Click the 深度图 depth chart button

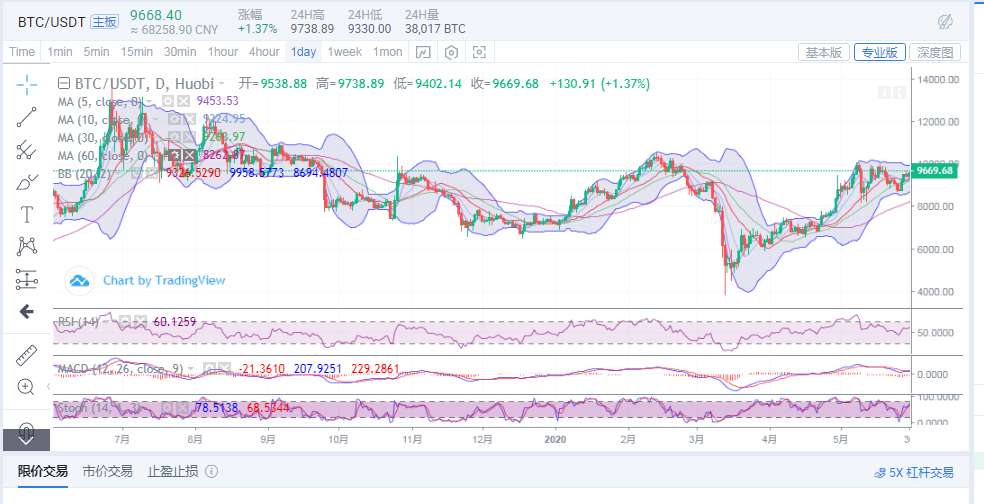pos(935,52)
